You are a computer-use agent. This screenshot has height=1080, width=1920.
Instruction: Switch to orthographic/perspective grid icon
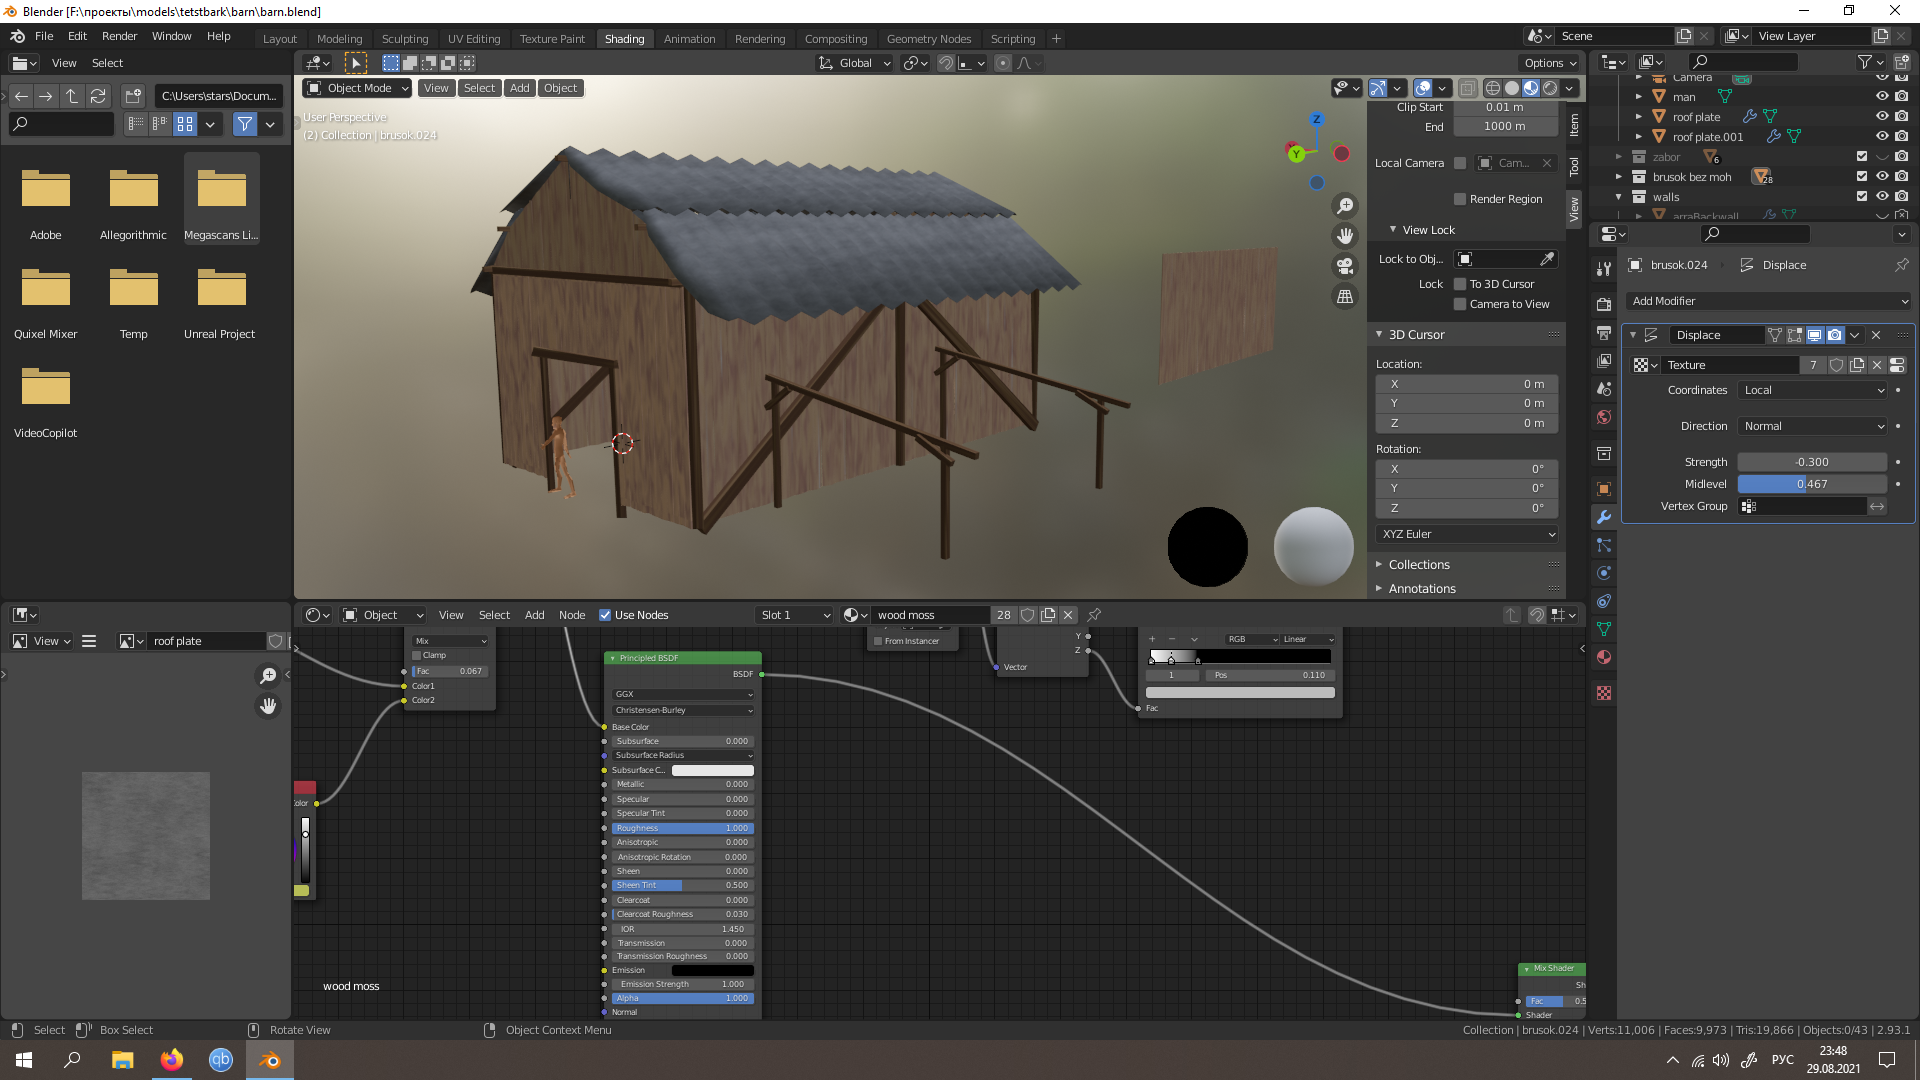[x=1345, y=296]
